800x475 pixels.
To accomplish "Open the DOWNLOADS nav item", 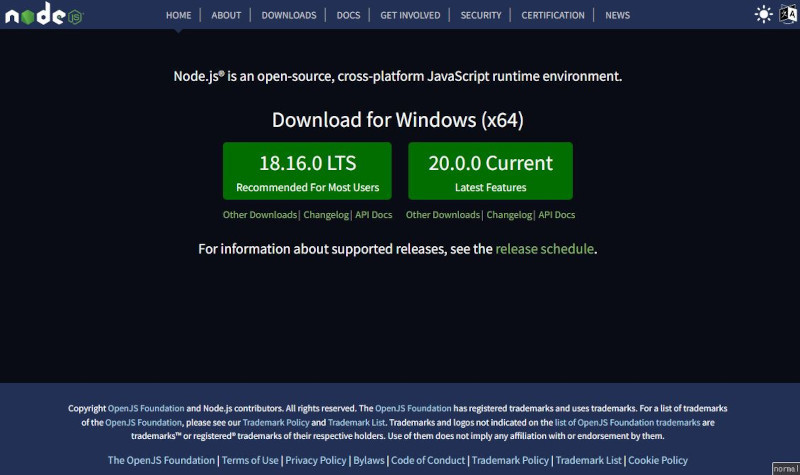I will (x=289, y=15).
